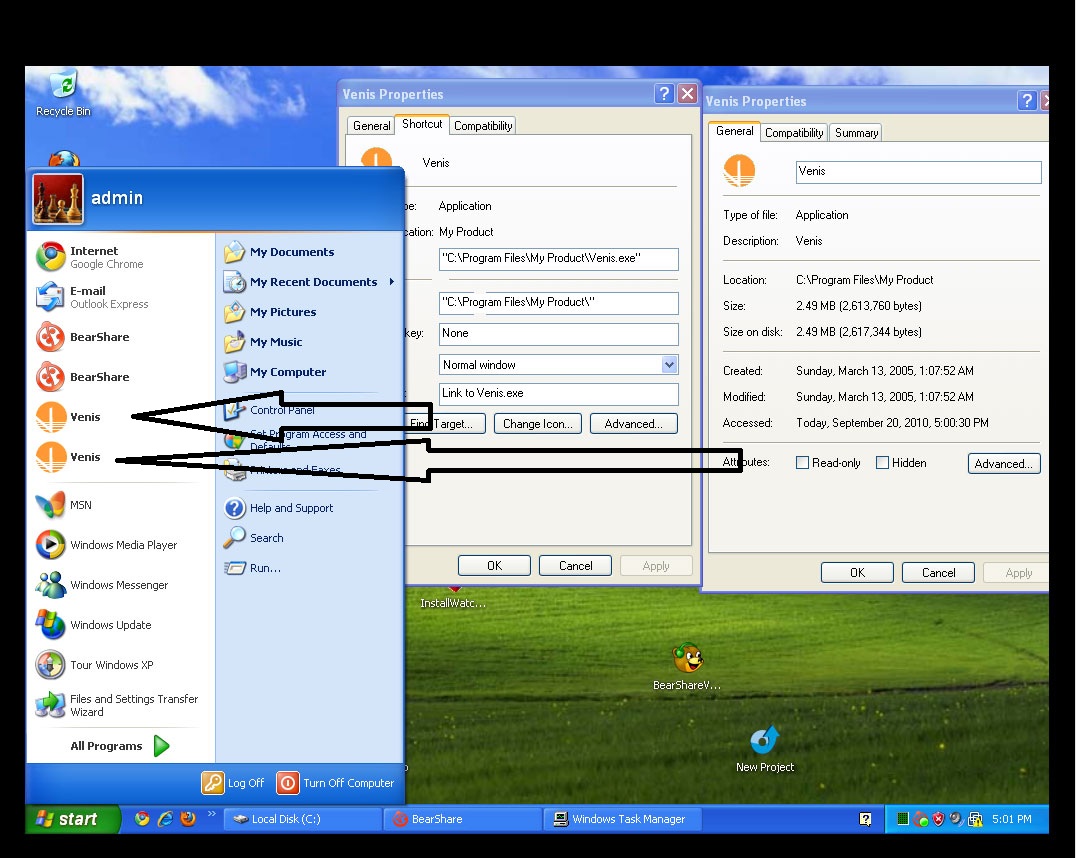Click the Comment field reading Link to Venis.exe
Image resolution: width=1077 pixels, height=858 pixels.
(558, 394)
